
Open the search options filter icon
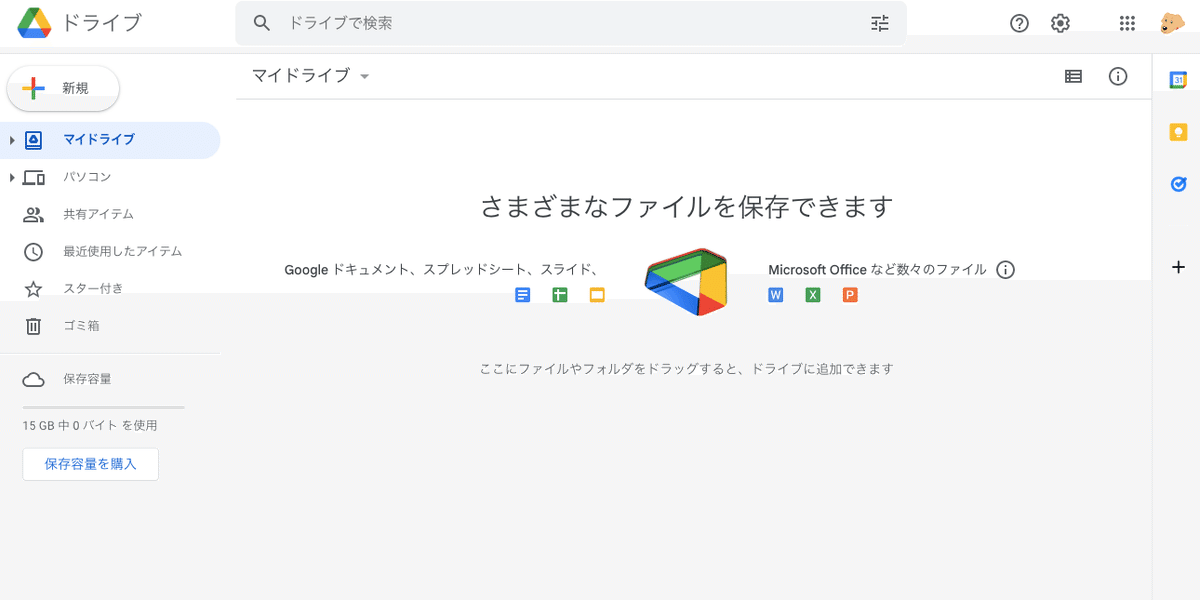click(x=880, y=23)
